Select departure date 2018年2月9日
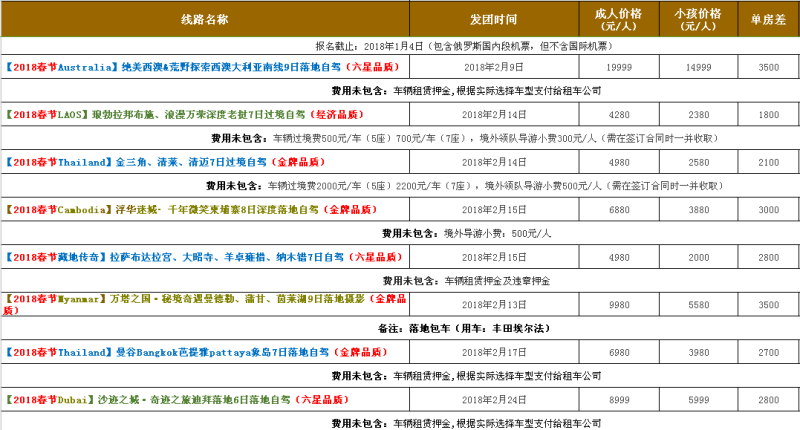This screenshot has width=800, height=430. click(493, 67)
